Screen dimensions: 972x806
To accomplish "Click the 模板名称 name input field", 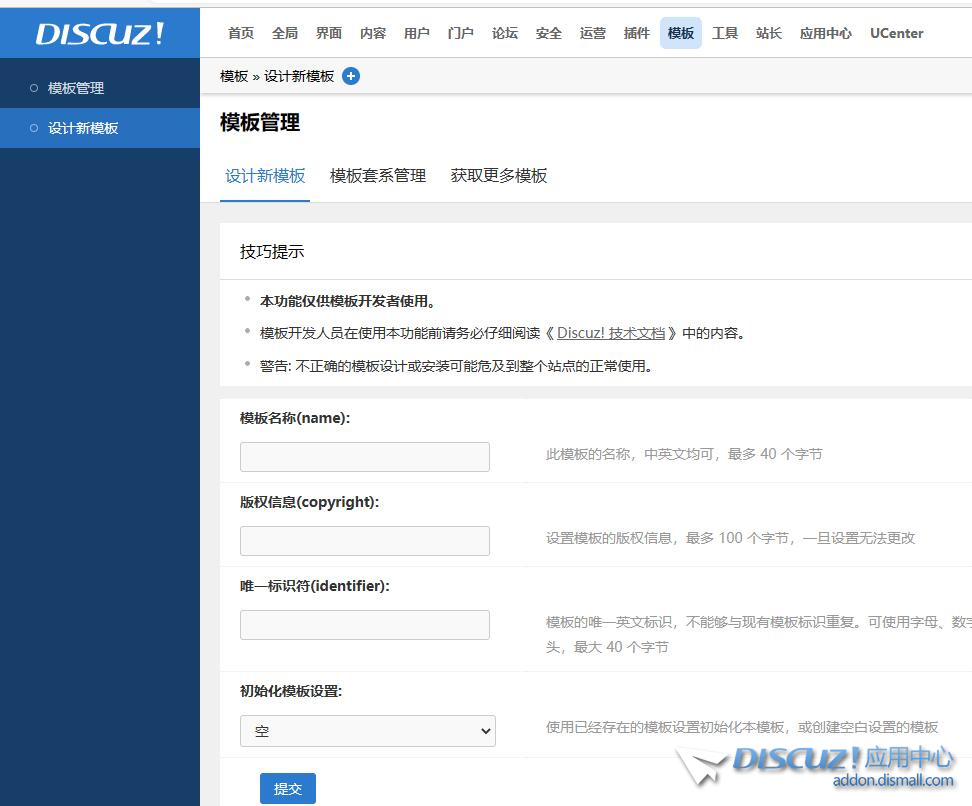I will pyautogui.click(x=364, y=457).
